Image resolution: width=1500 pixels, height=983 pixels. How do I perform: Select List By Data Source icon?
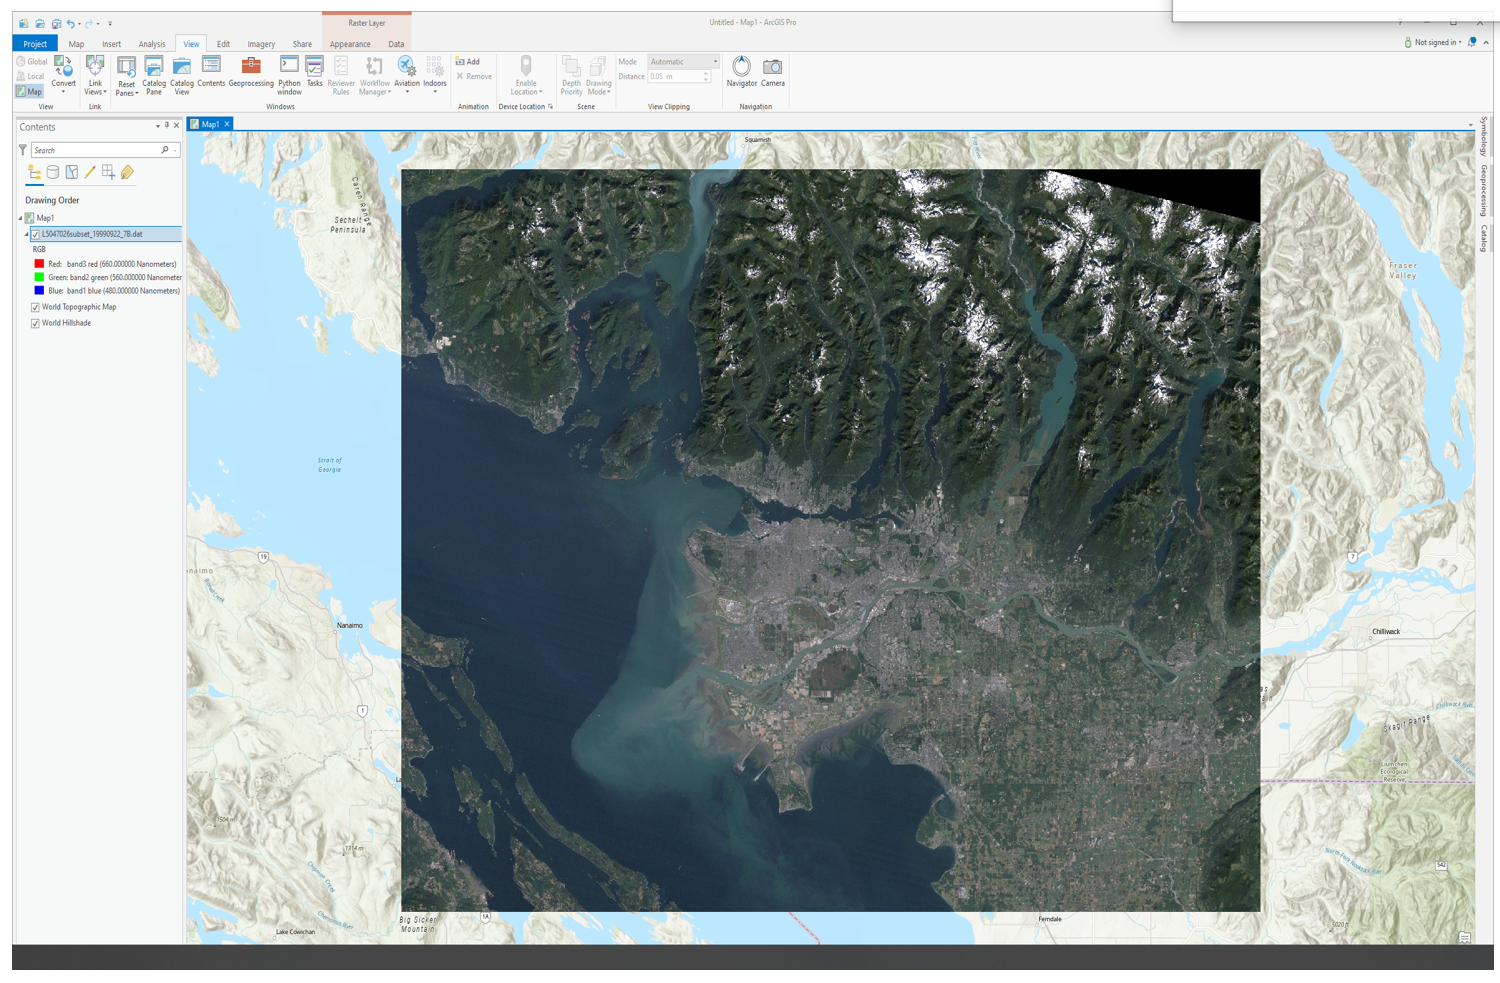53,173
